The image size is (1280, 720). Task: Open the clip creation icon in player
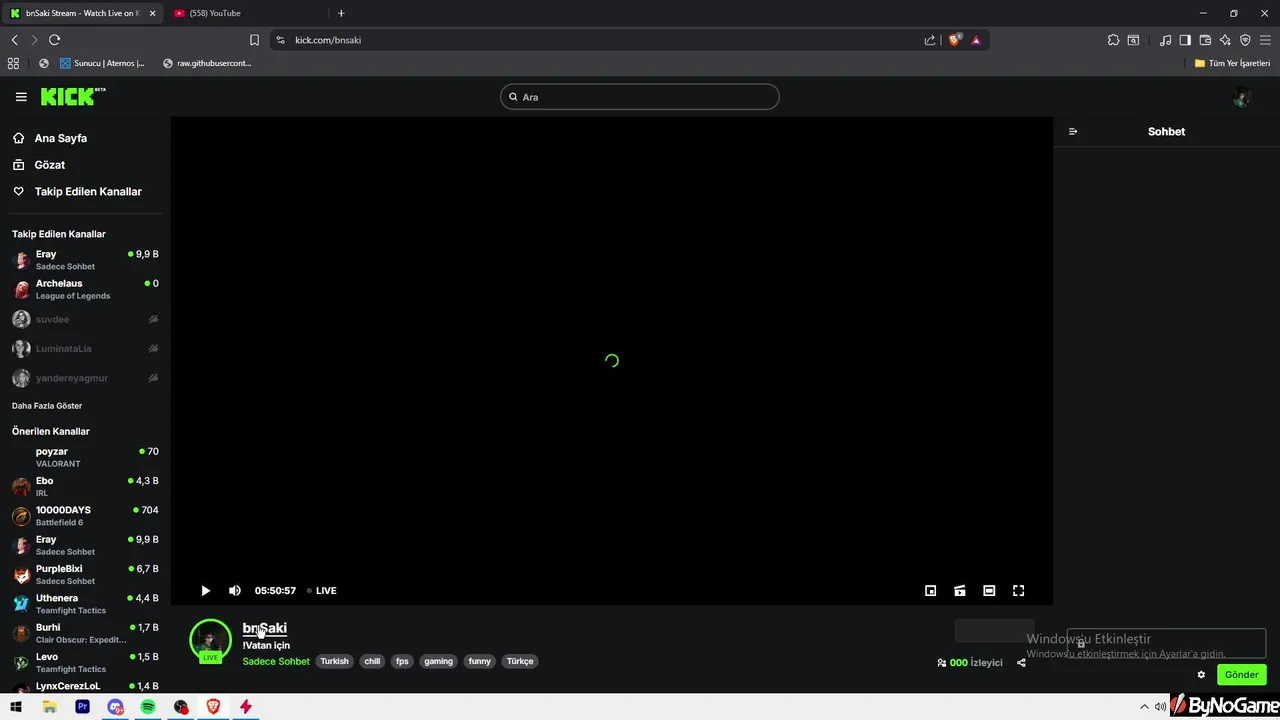coord(960,591)
